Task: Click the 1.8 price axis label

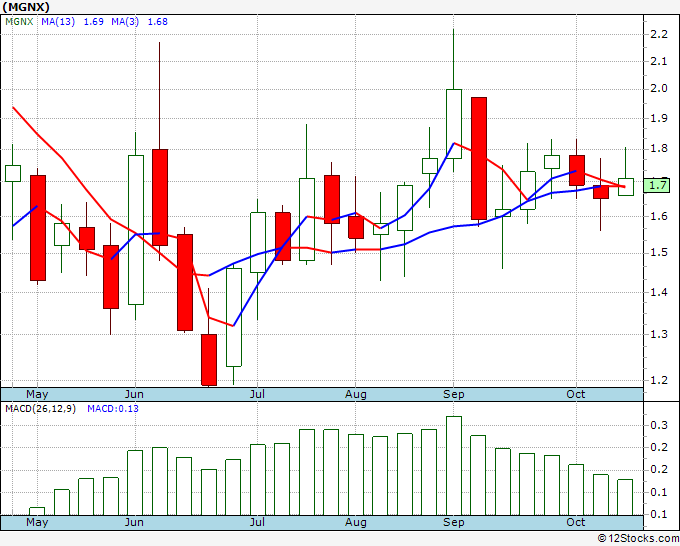Action: pos(659,149)
